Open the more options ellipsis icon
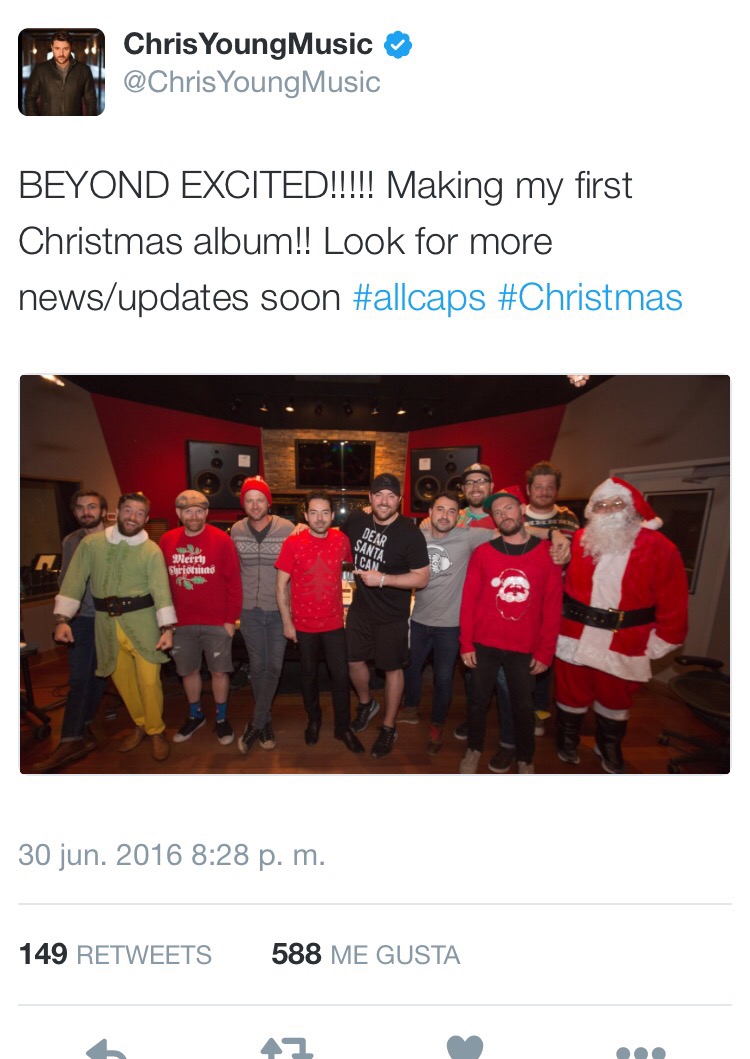This screenshot has height=1059, width=750. 641,1052
